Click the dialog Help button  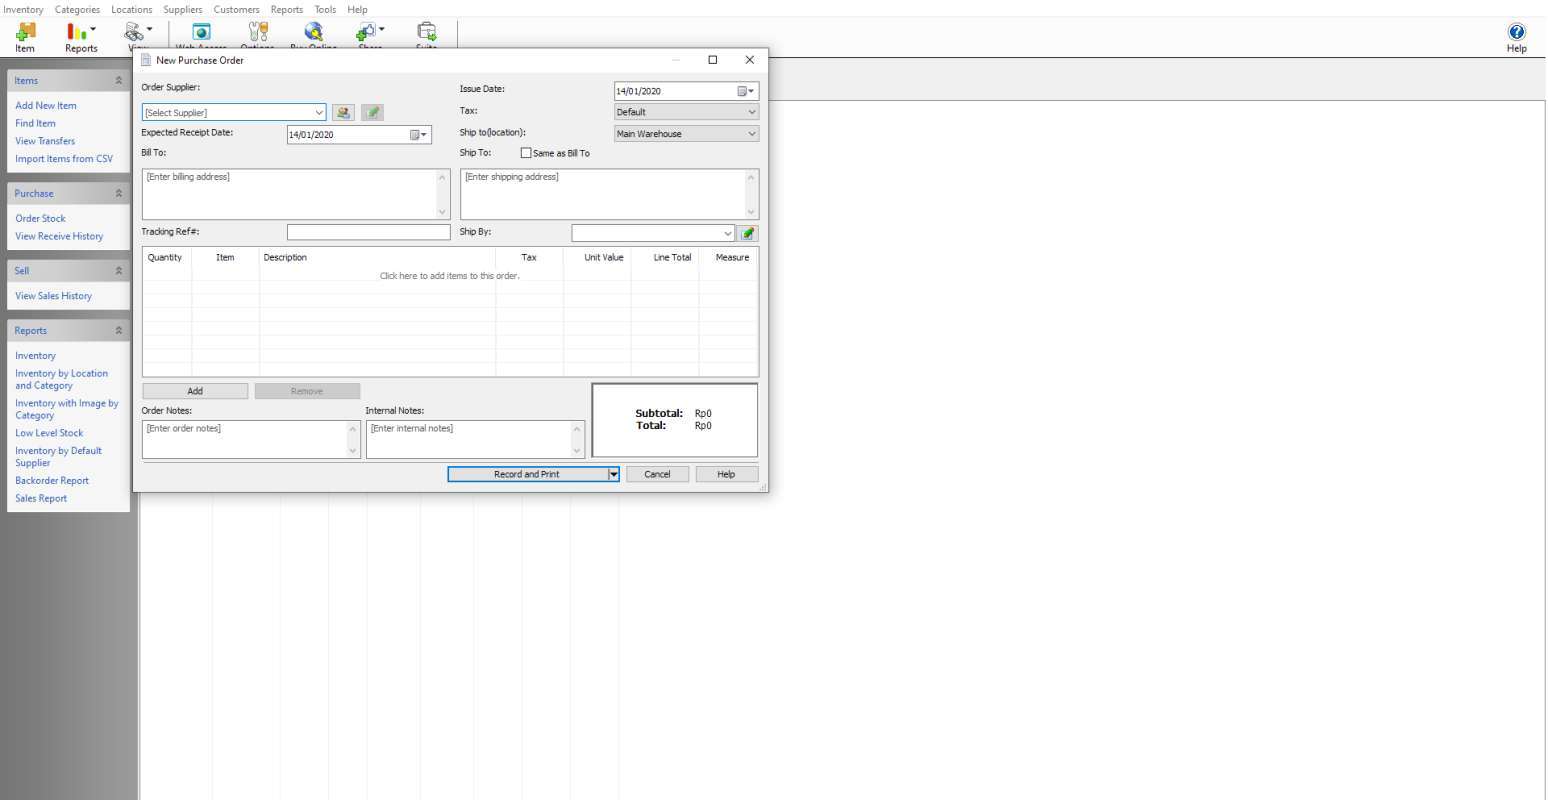pos(726,474)
